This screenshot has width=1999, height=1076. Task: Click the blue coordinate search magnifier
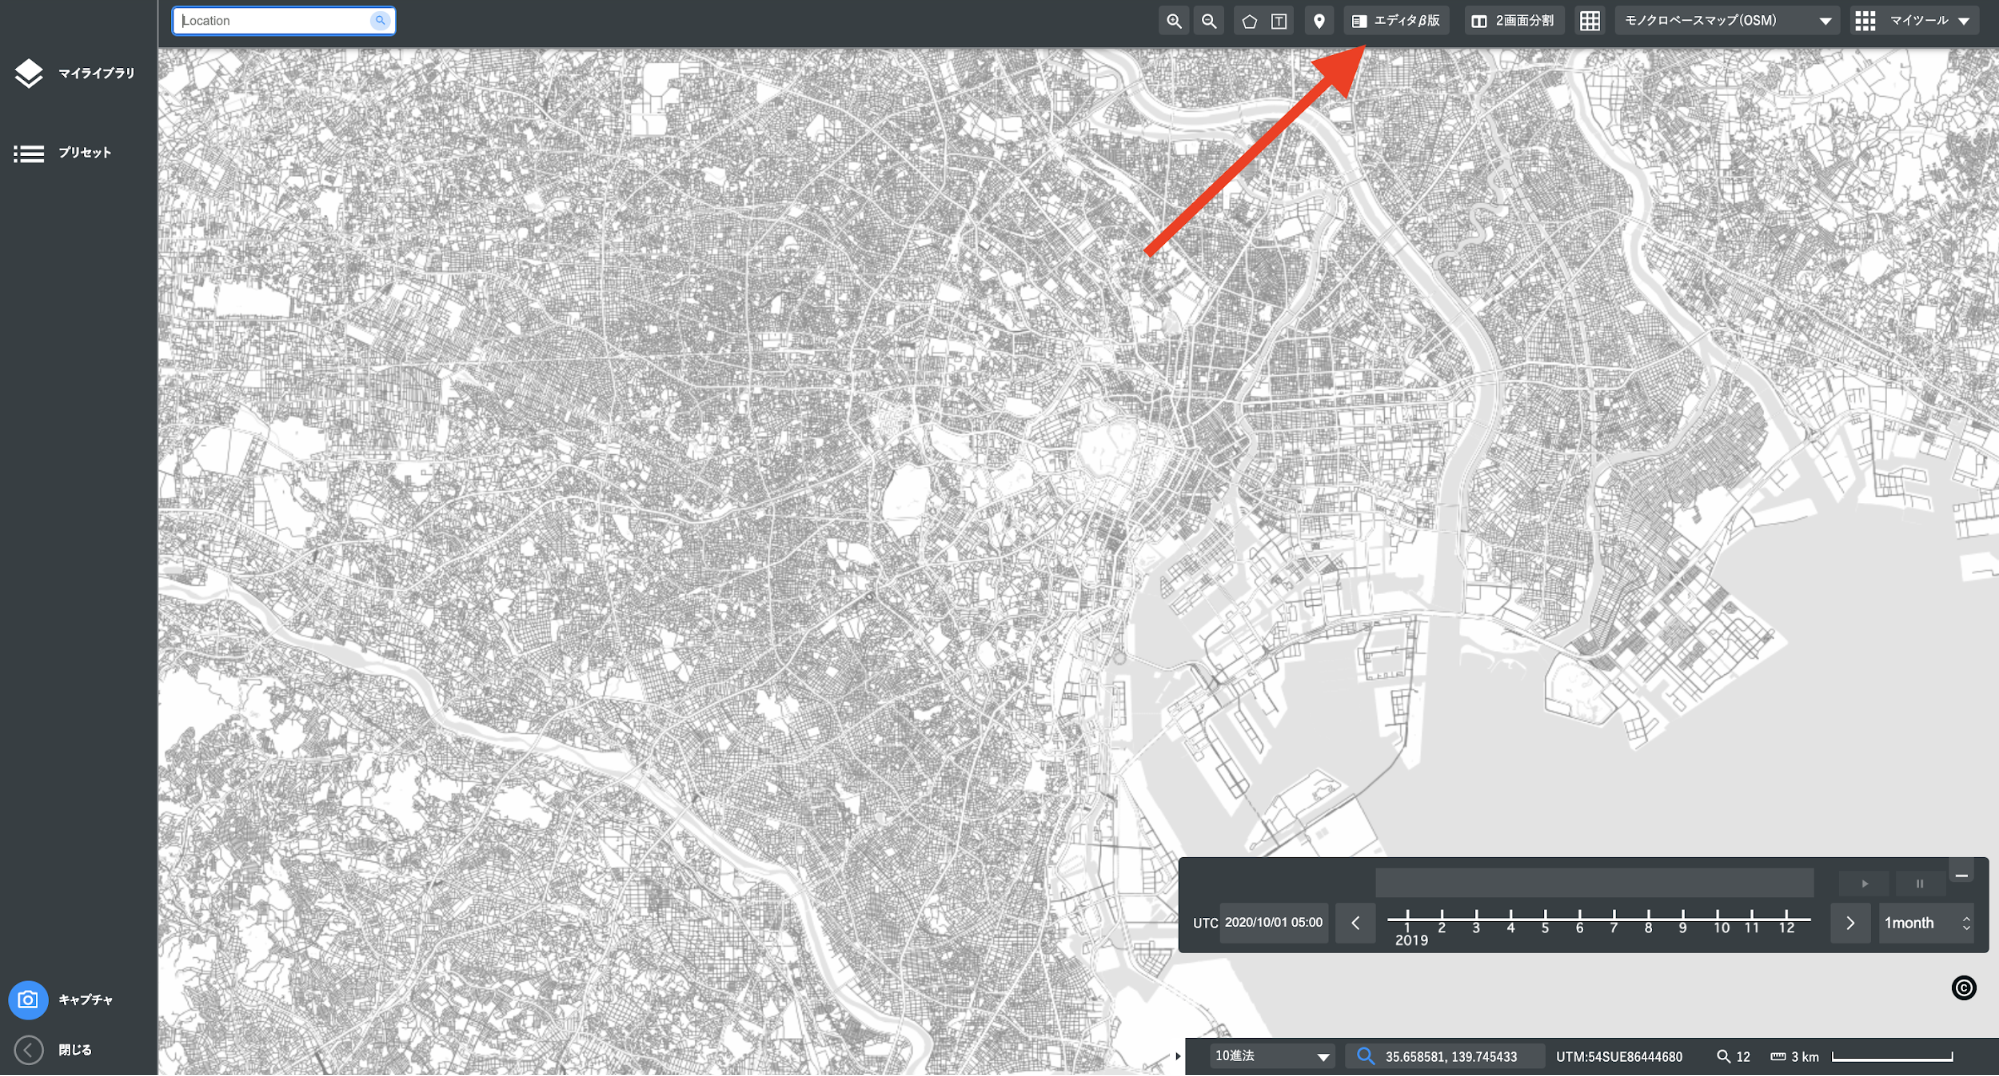[1365, 1056]
